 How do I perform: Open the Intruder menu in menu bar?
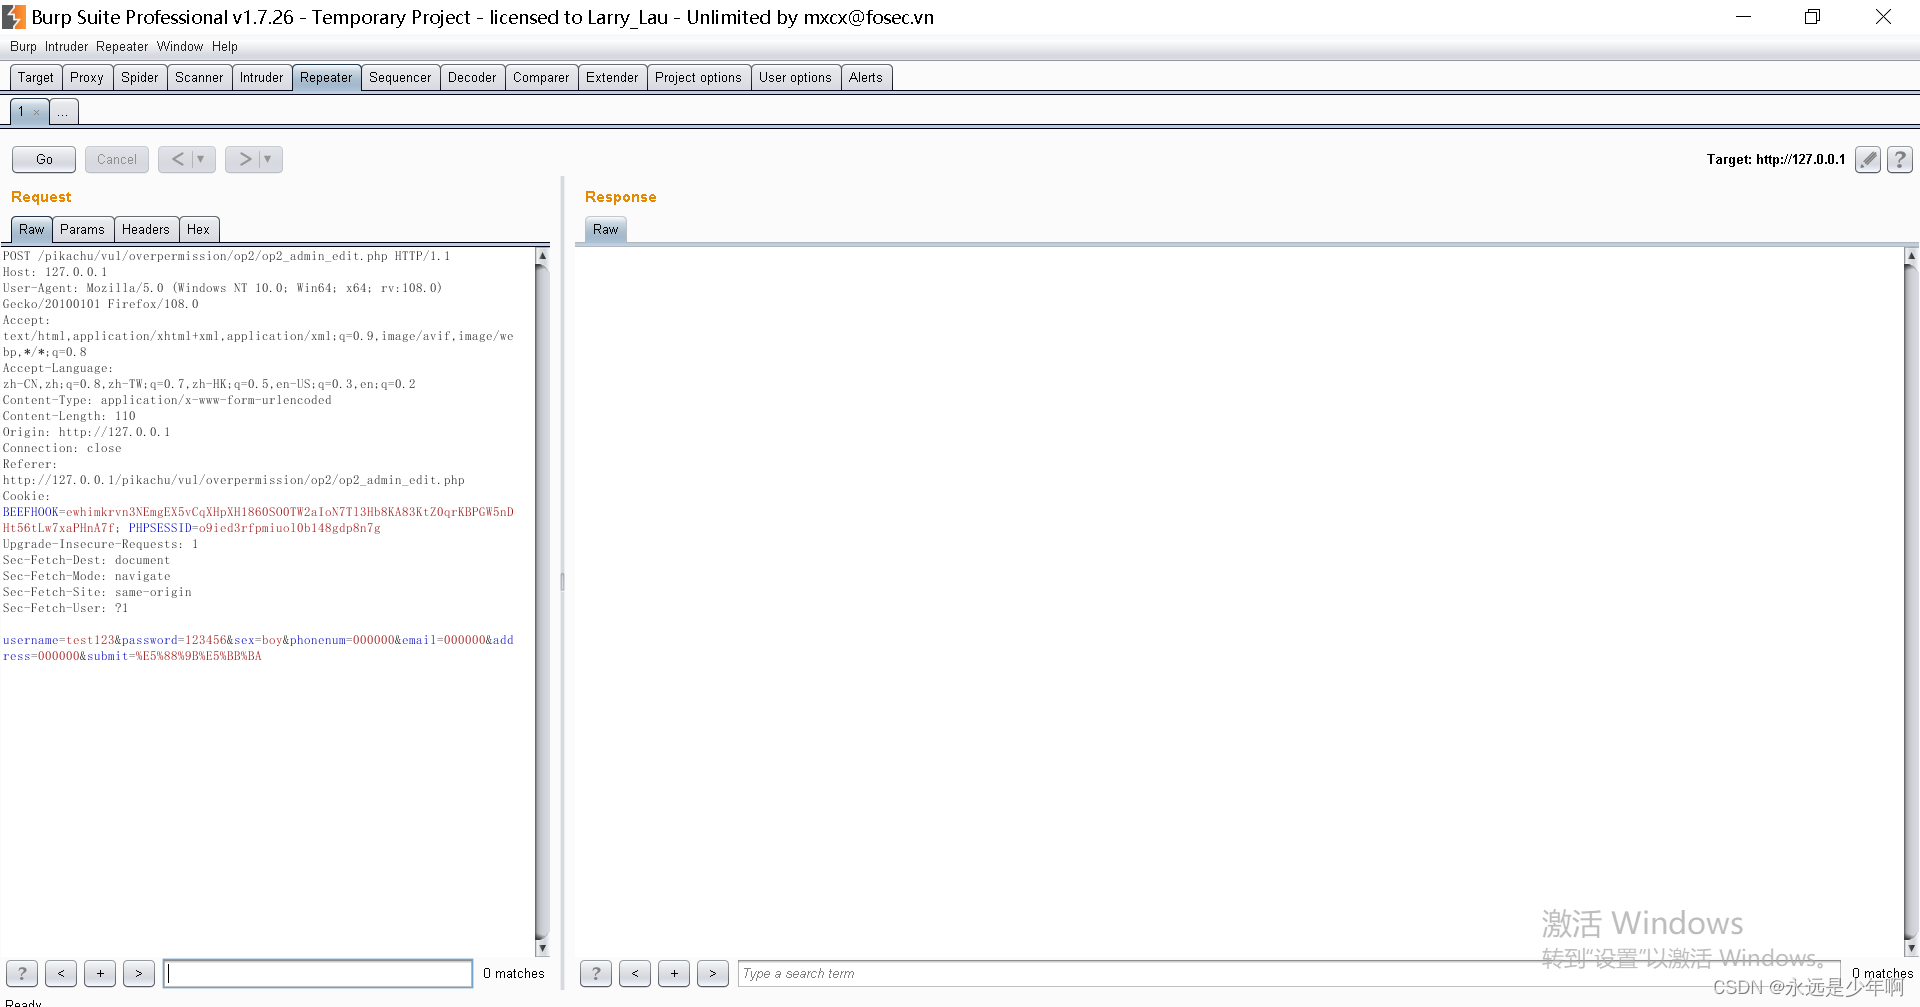(66, 46)
